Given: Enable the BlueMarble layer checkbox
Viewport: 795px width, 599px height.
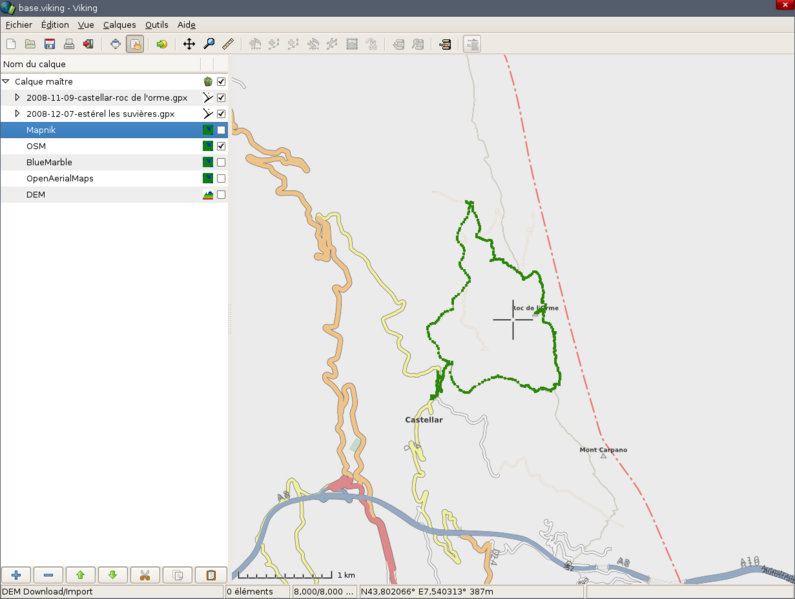Looking at the screenshot, I should coord(221,162).
